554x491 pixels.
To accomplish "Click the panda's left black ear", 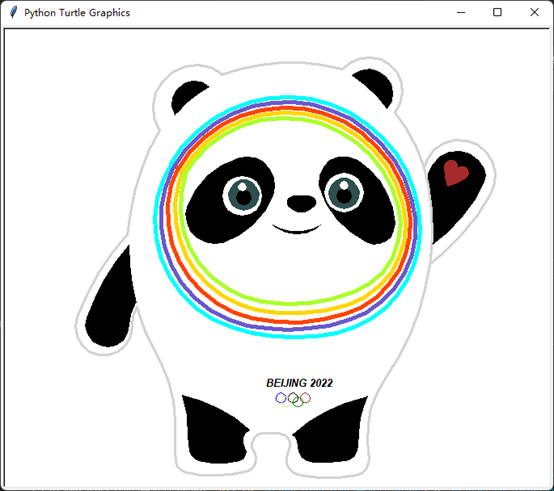I will point(189,96).
